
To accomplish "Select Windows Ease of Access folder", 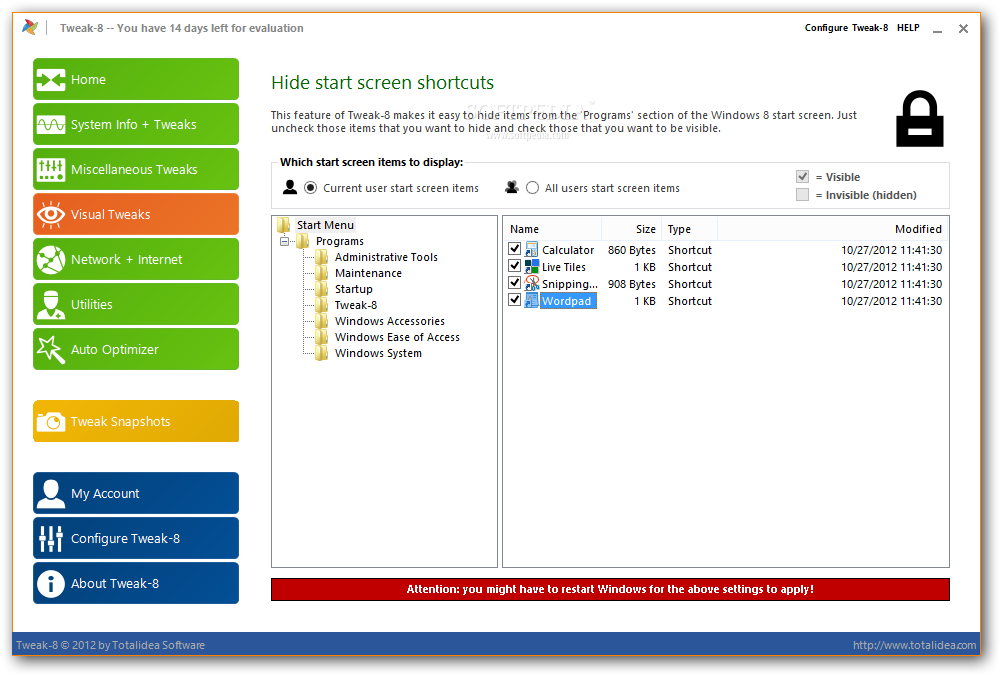I will 397,336.
